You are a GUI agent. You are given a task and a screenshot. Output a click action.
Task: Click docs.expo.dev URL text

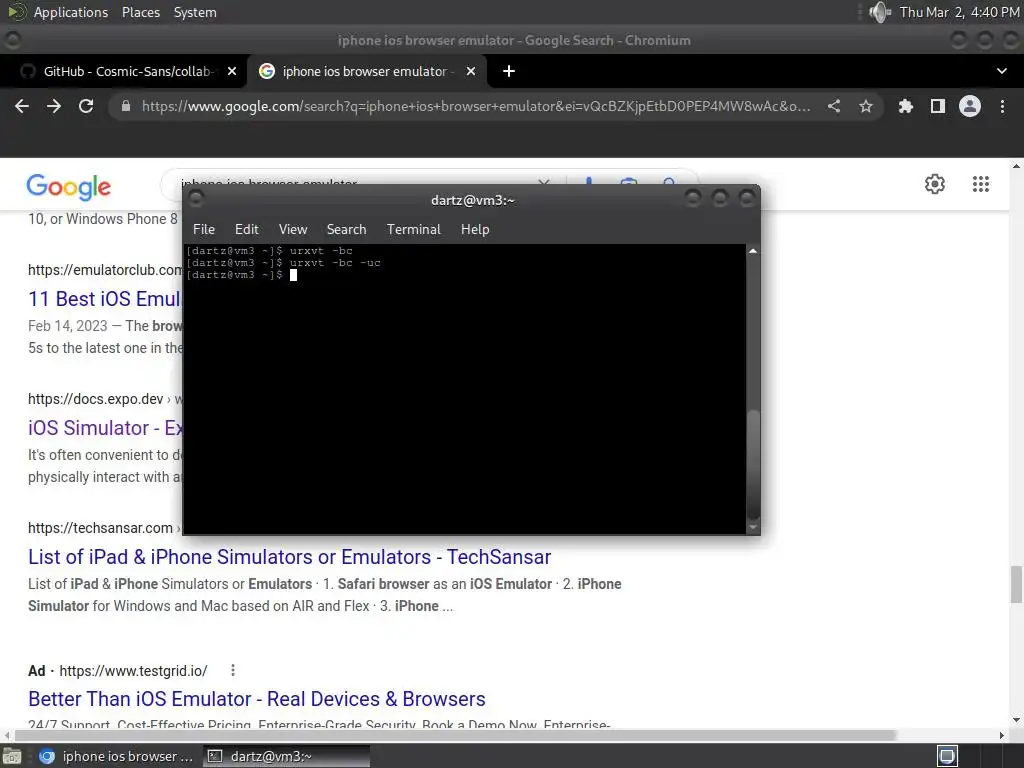(95, 399)
